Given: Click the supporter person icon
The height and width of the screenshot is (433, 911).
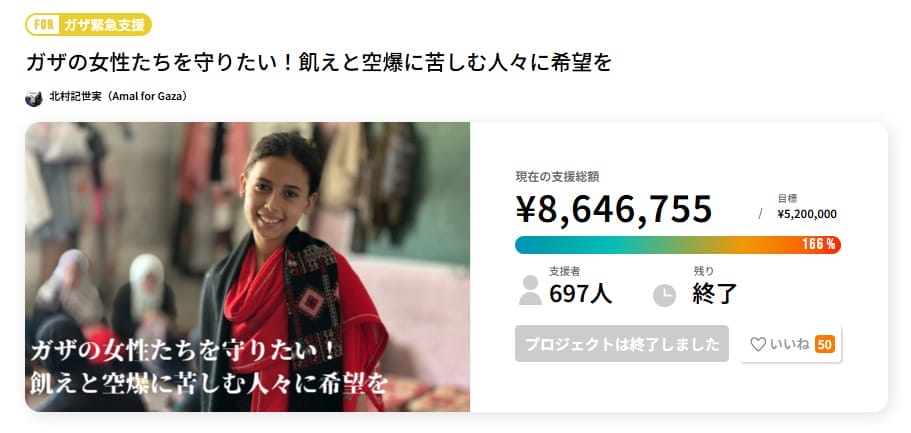Looking at the screenshot, I should (530, 291).
